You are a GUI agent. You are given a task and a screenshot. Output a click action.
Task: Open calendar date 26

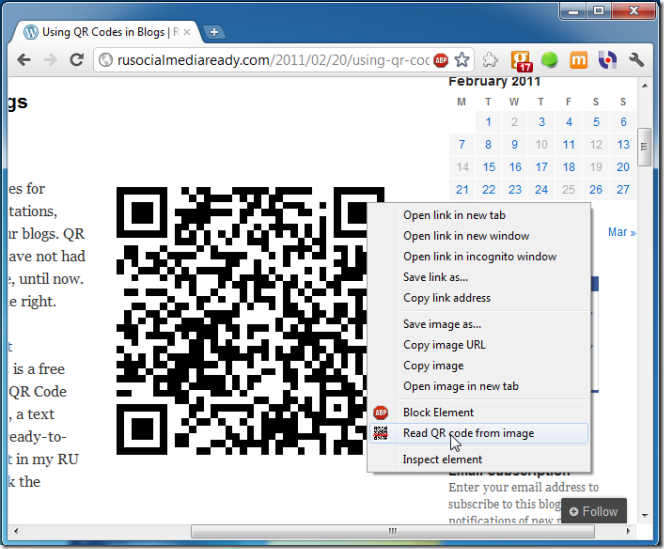coord(596,189)
